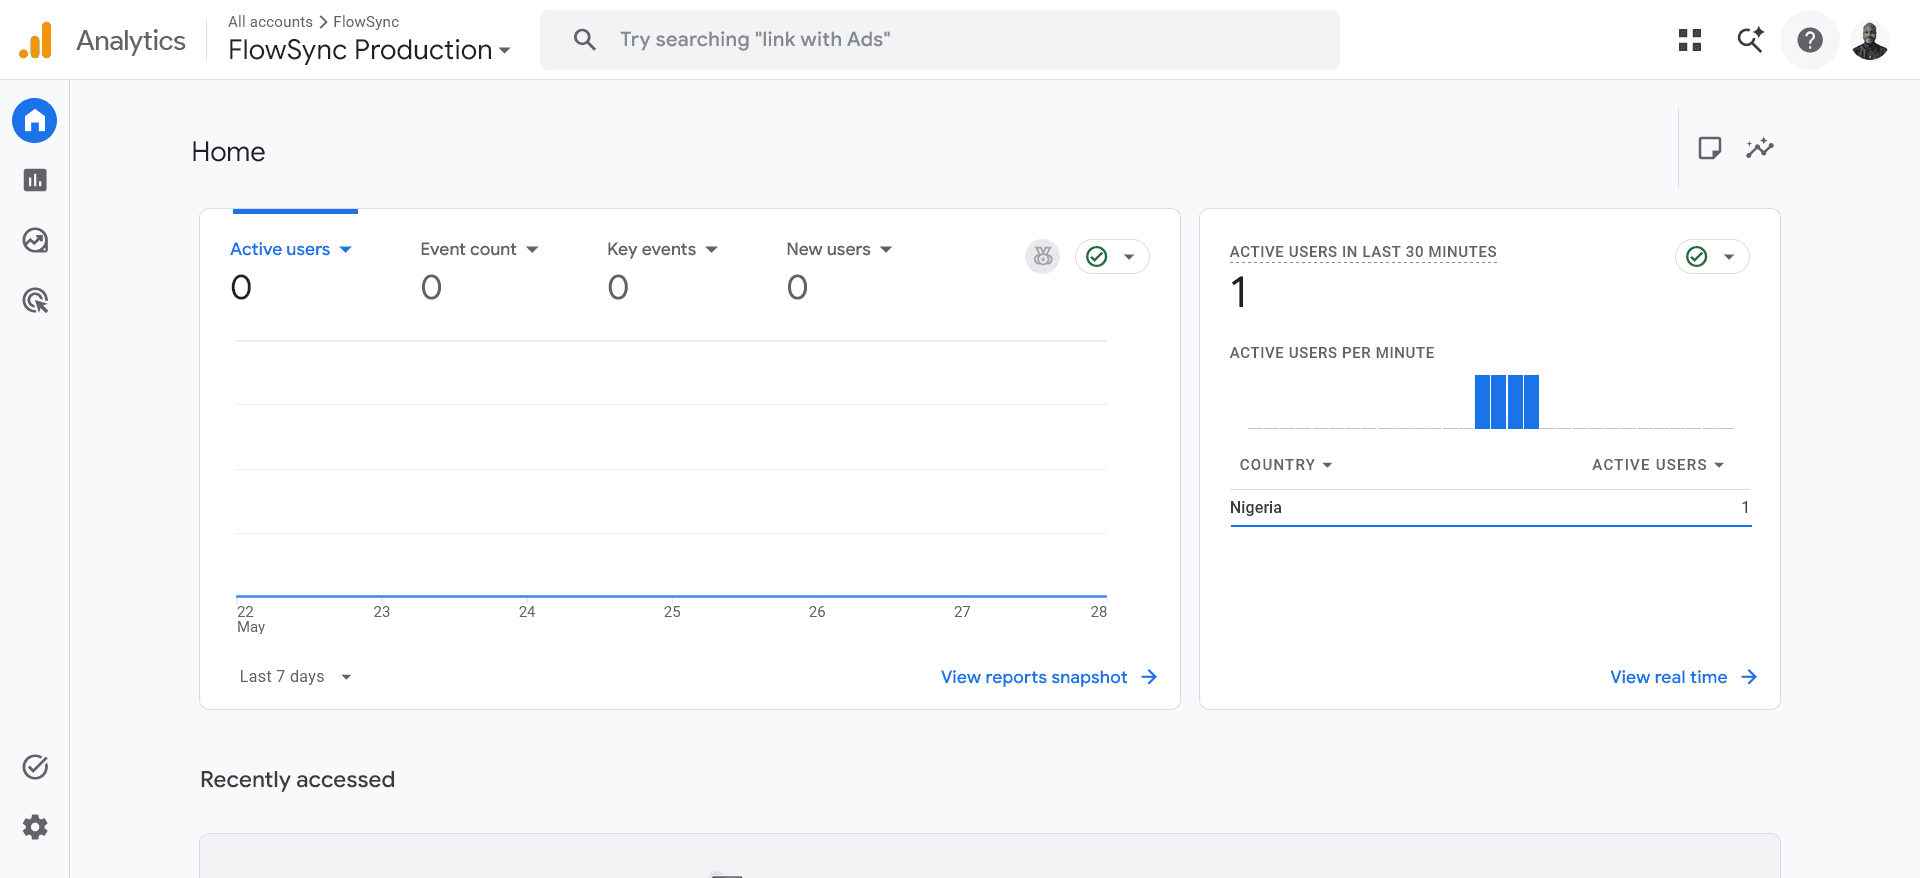
Task: Click the FlowSync breadcrumb
Action: tap(366, 22)
